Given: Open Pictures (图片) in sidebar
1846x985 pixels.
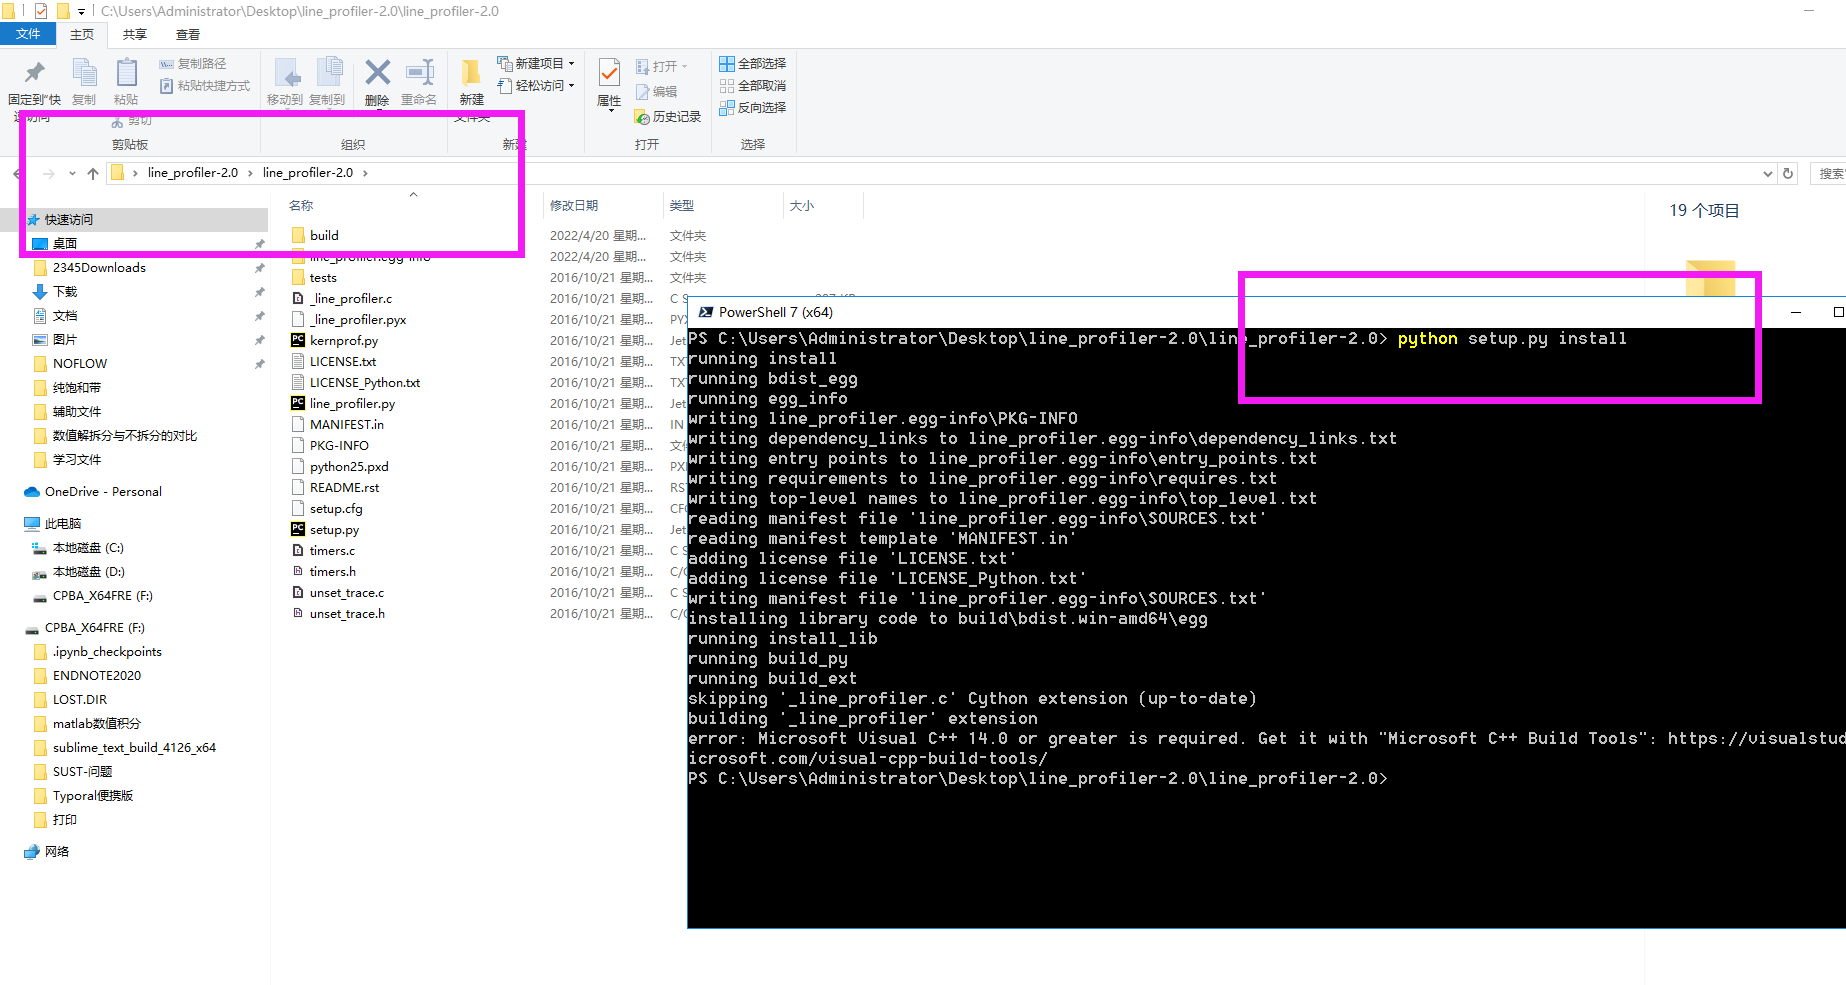Looking at the screenshot, I should tap(65, 340).
